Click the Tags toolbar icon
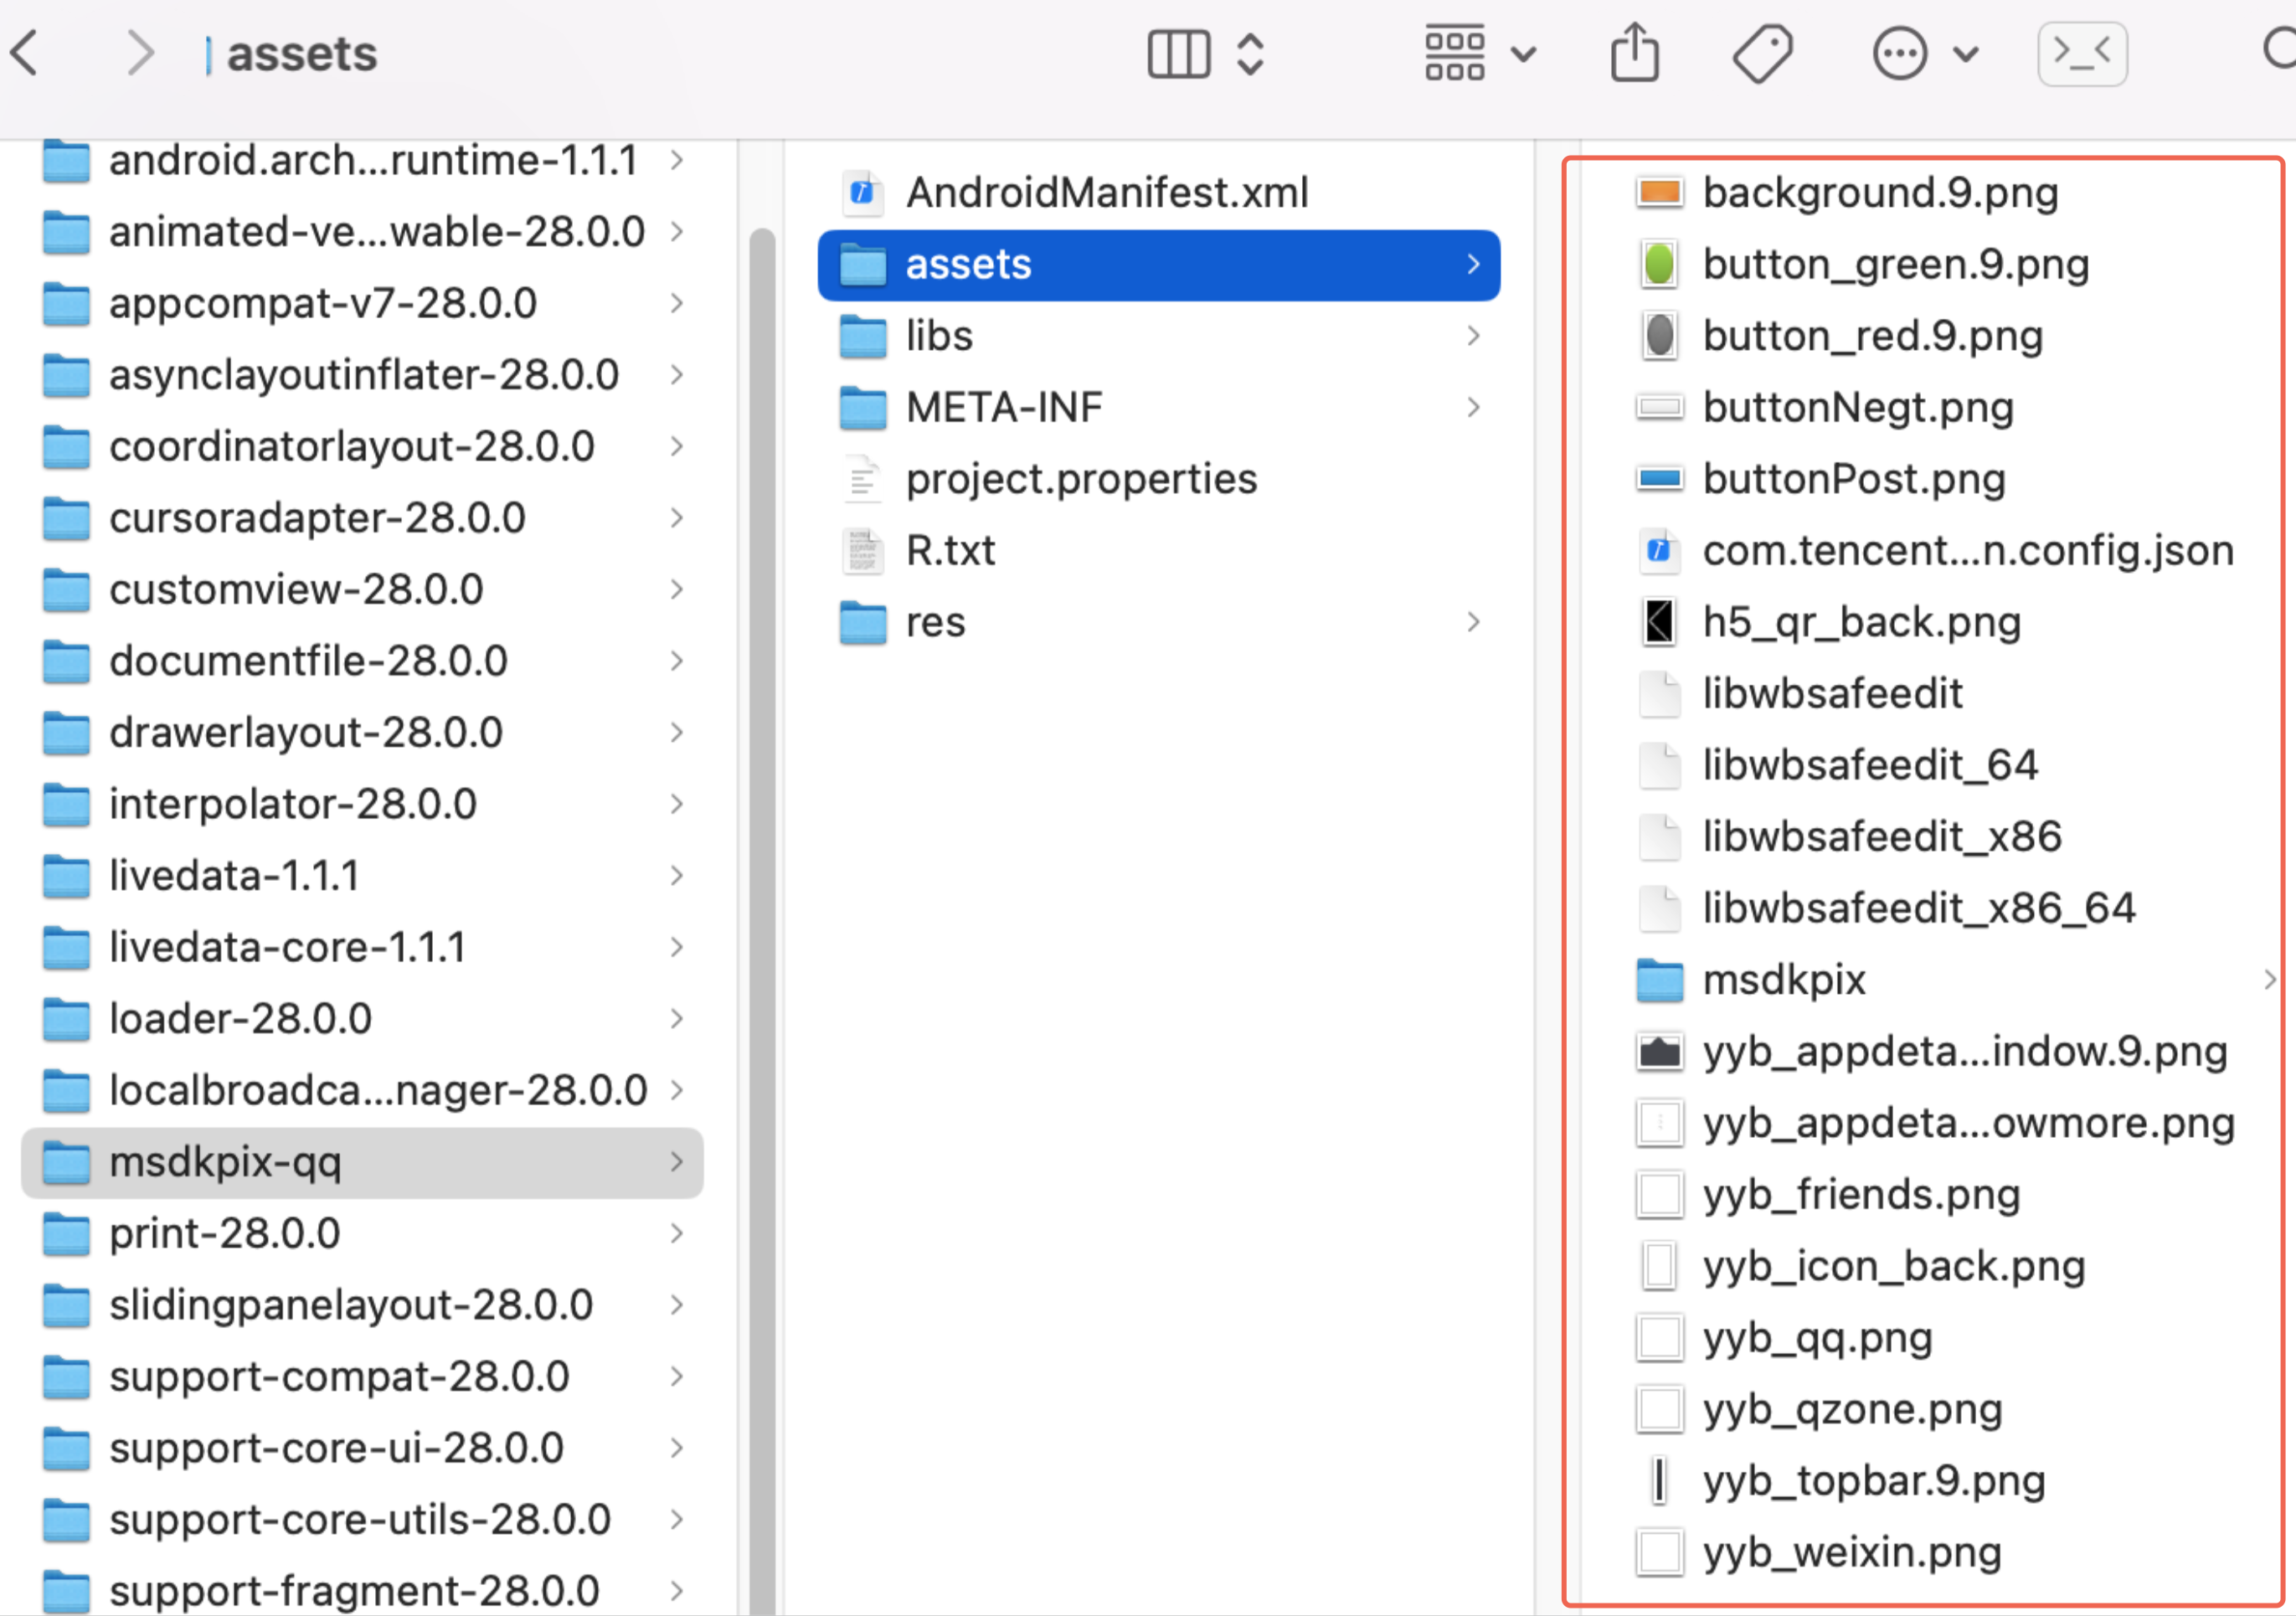2296x1616 pixels. pyautogui.click(x=1762, y=53)
